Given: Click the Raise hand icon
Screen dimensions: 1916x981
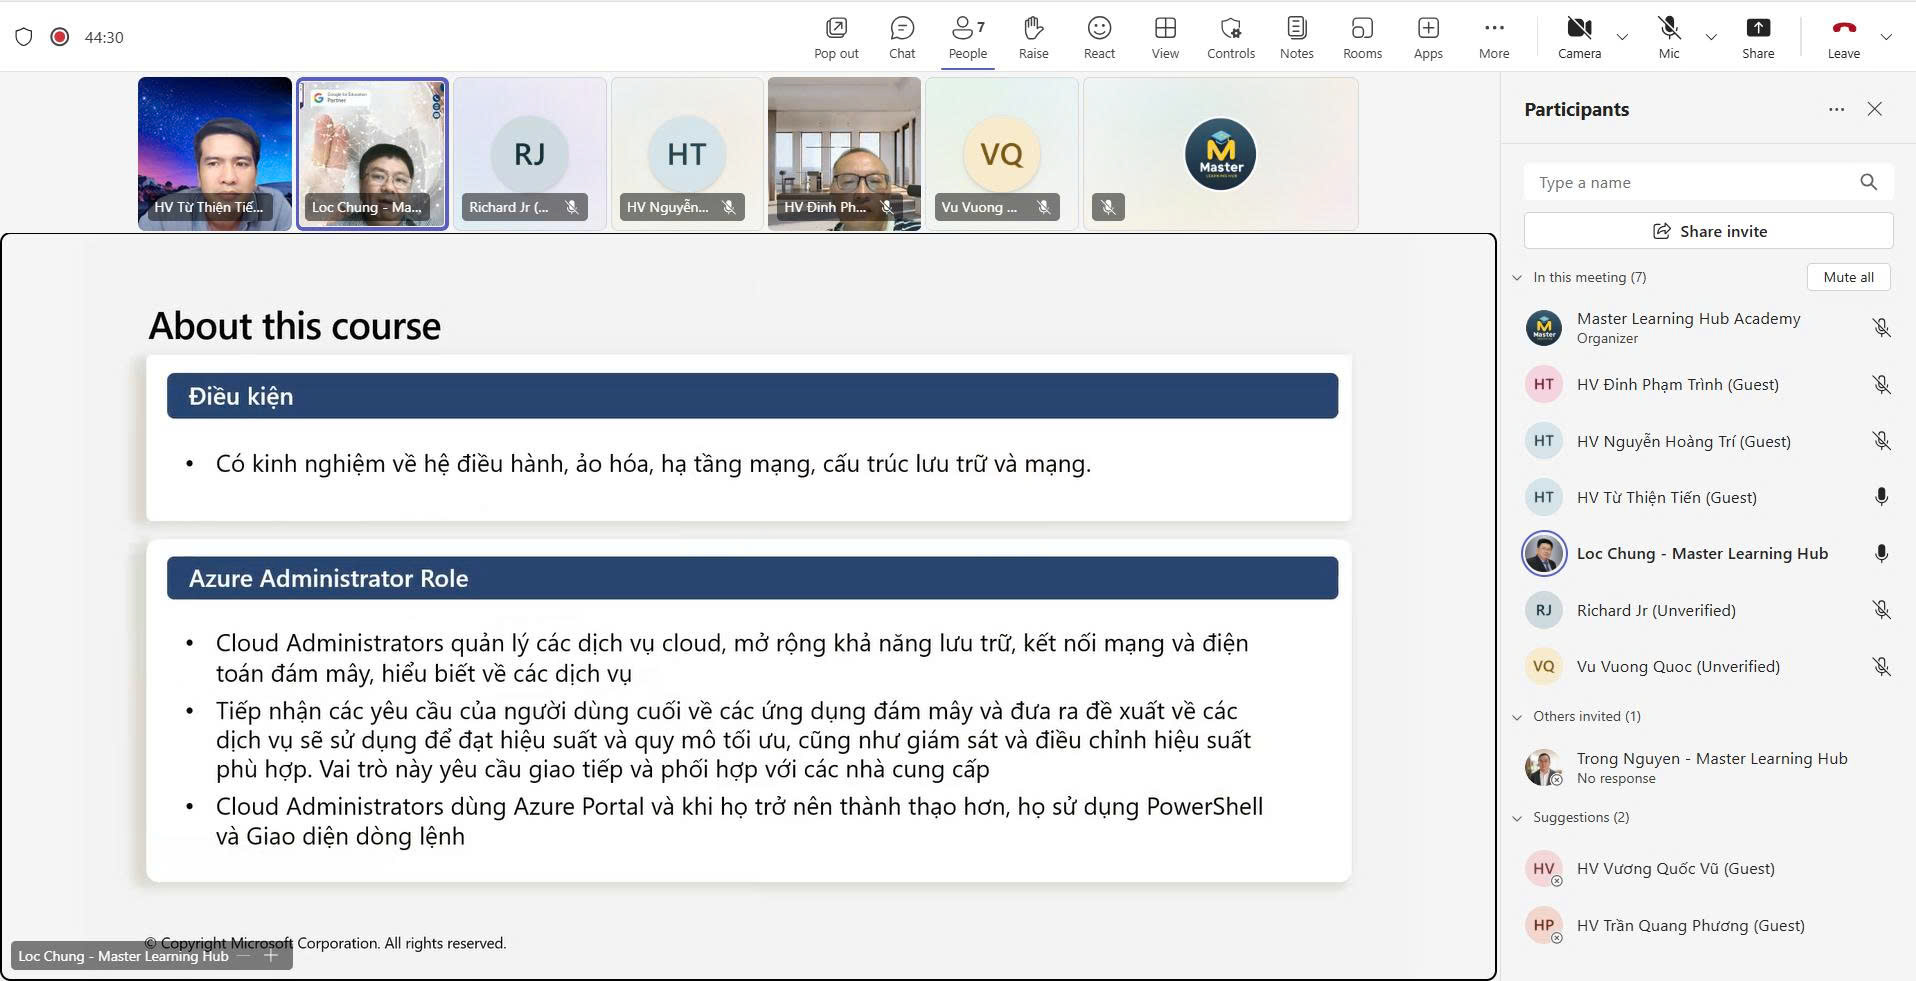Looking at the screenshot, I should (1033, 38).
